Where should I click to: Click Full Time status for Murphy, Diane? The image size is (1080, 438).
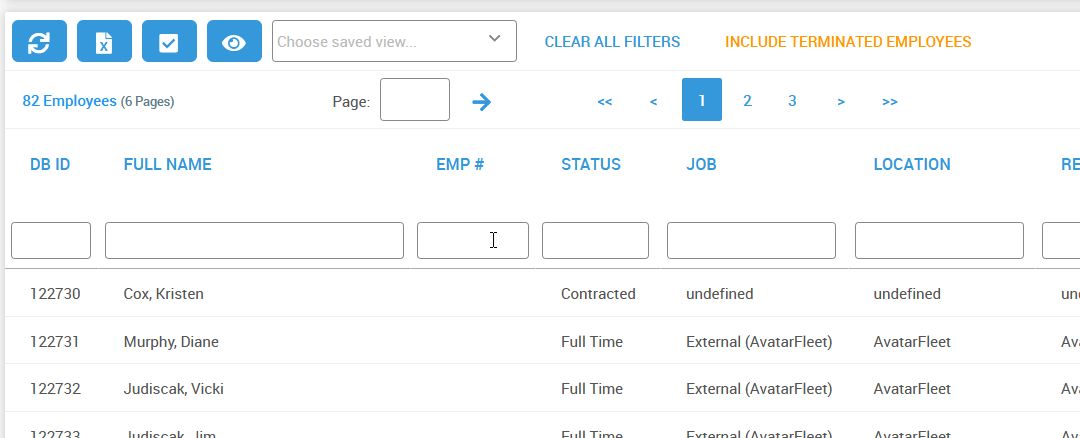pyautogui.click(x=592, y=342)
